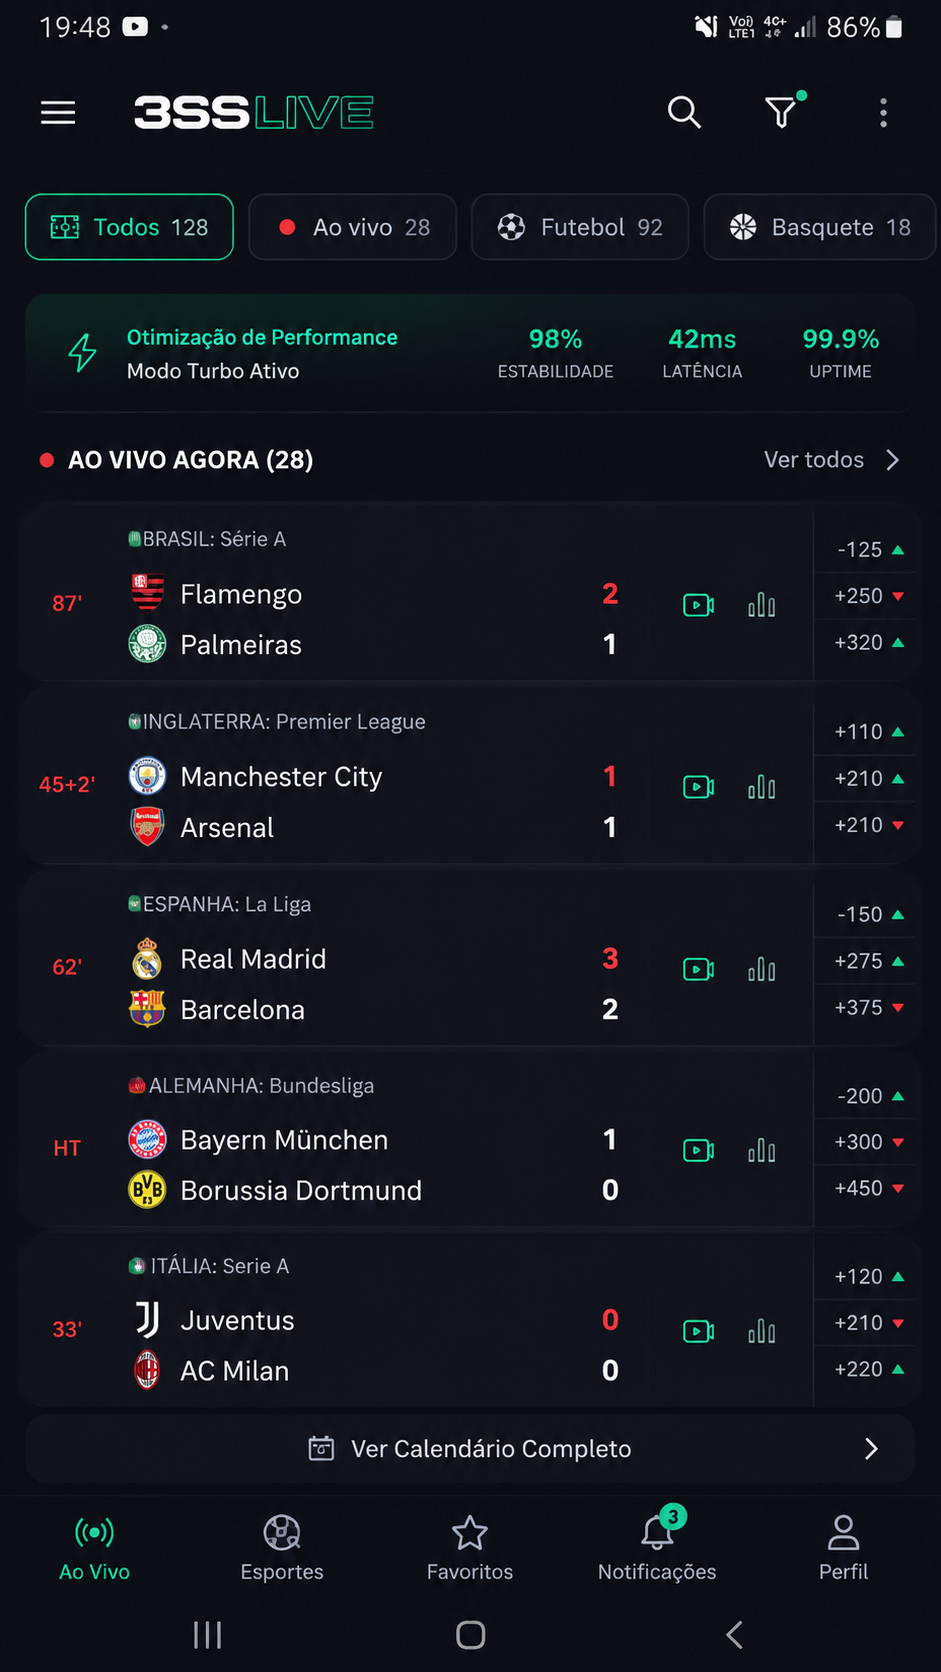Switch to the Esportes tab
941x1672 pixels.
(x=282, y=1547)
